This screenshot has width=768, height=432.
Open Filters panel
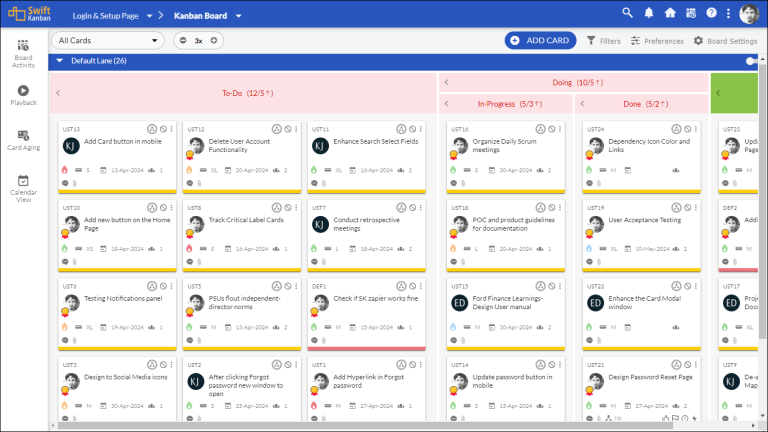(603, 41)
